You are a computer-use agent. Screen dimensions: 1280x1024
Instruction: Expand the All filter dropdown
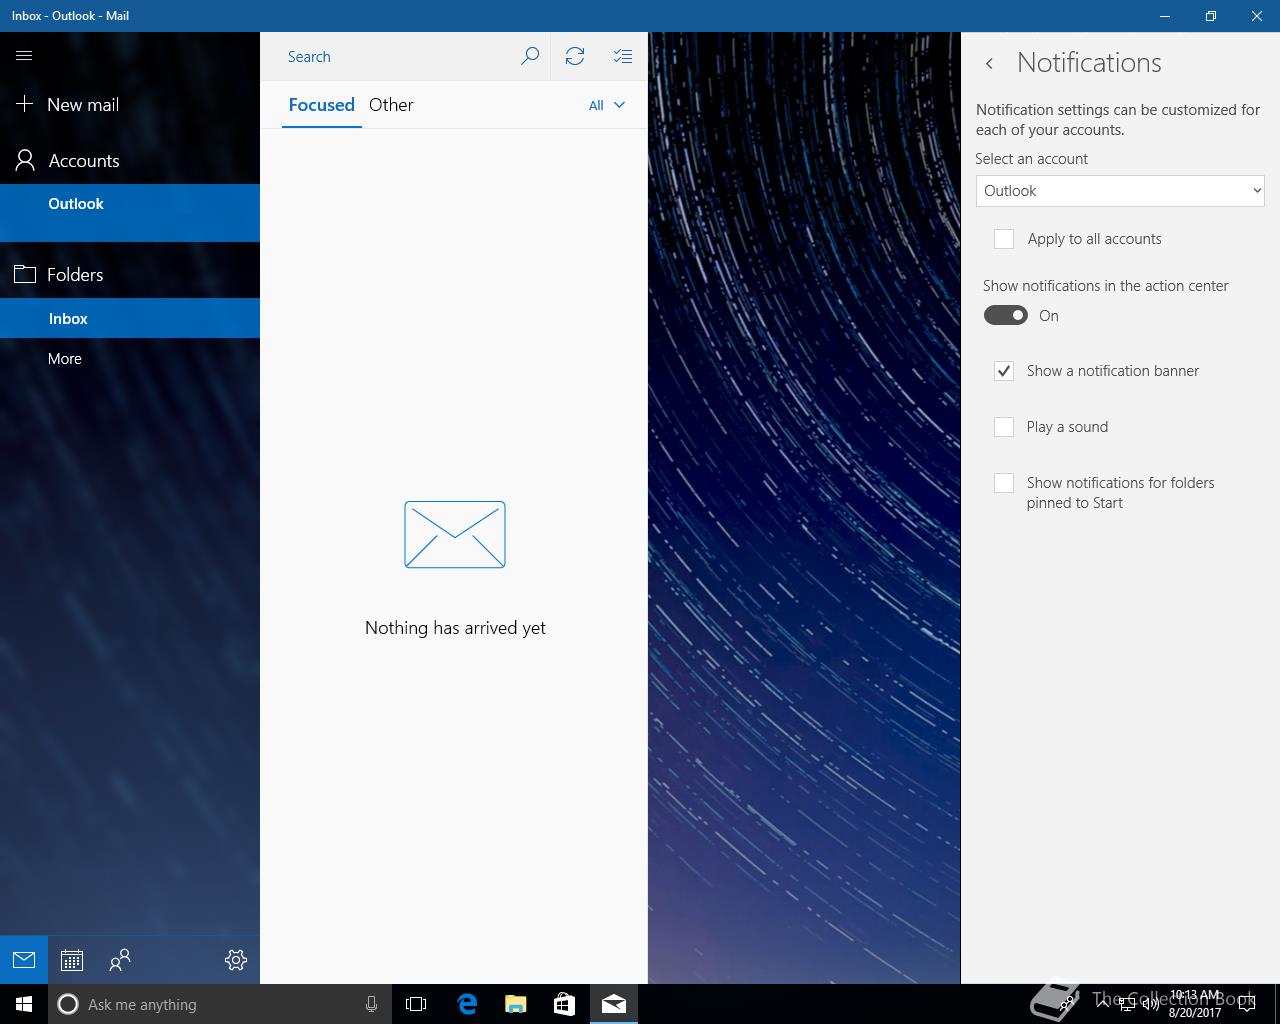[607, 105]
